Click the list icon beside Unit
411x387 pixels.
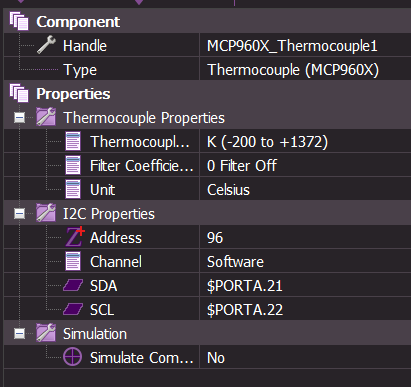click(x=73, y=190)
